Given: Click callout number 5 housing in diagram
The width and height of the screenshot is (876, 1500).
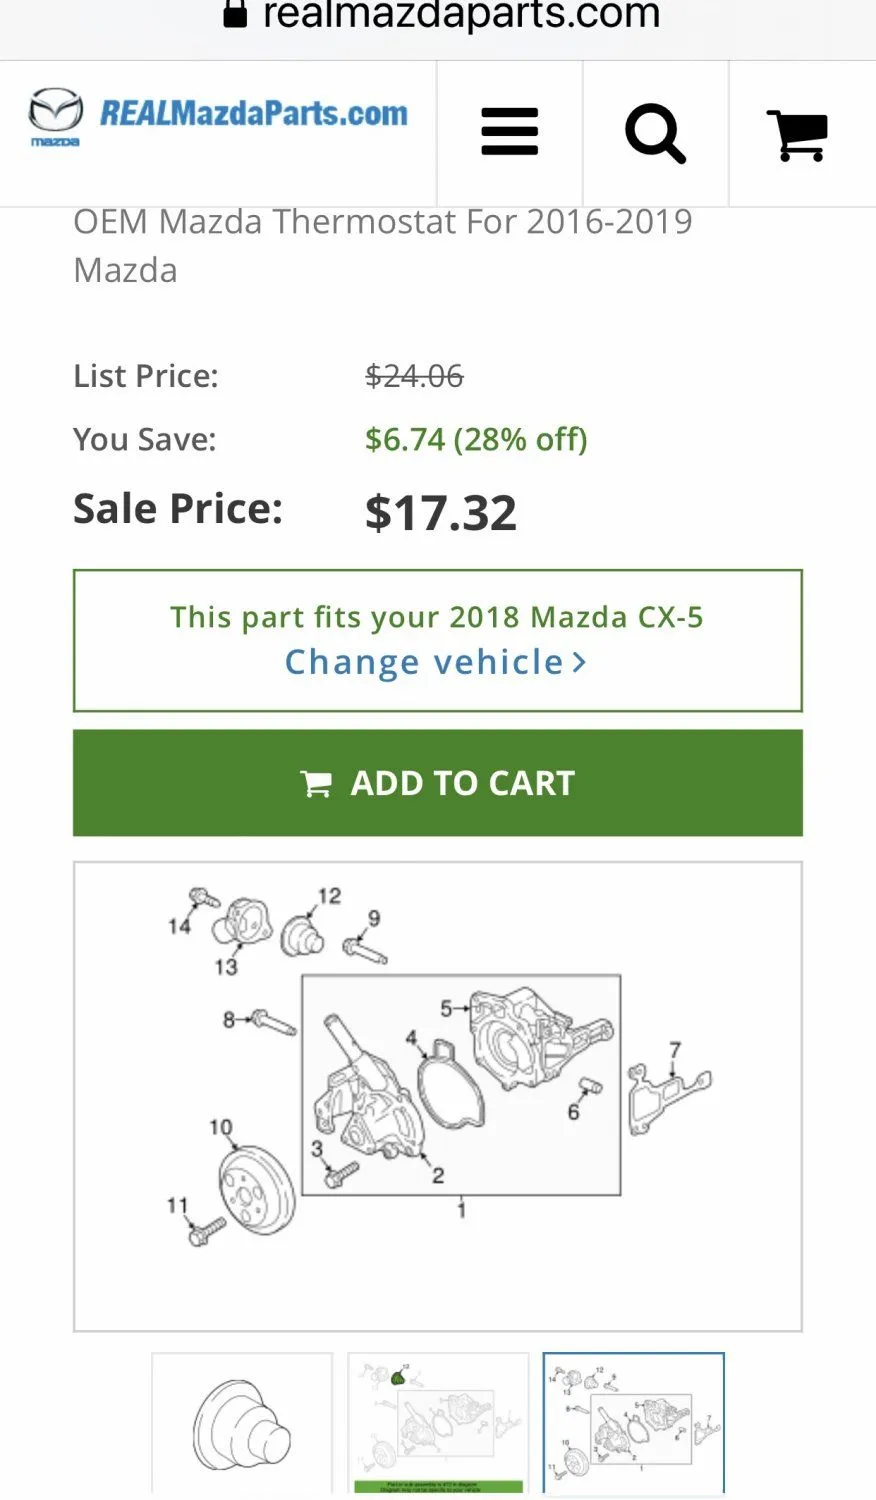Looking at the screenshot, I should point(446,1008).
